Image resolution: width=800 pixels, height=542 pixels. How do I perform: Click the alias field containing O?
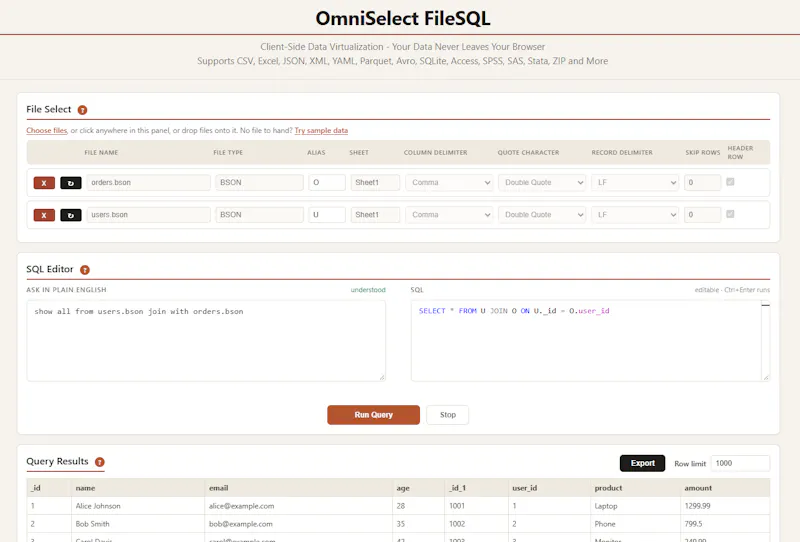pos(327,183)
